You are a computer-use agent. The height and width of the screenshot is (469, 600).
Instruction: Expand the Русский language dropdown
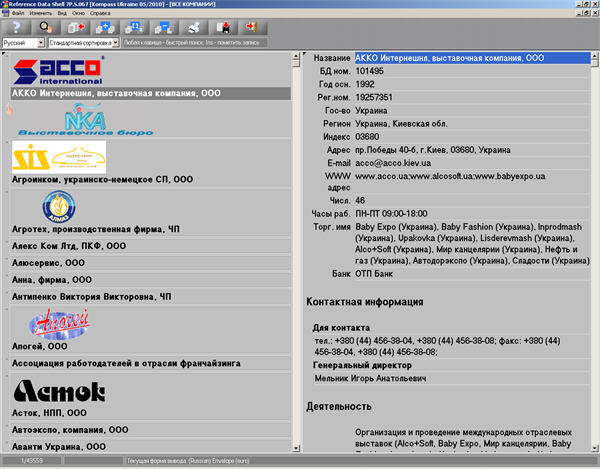(41, 43)
